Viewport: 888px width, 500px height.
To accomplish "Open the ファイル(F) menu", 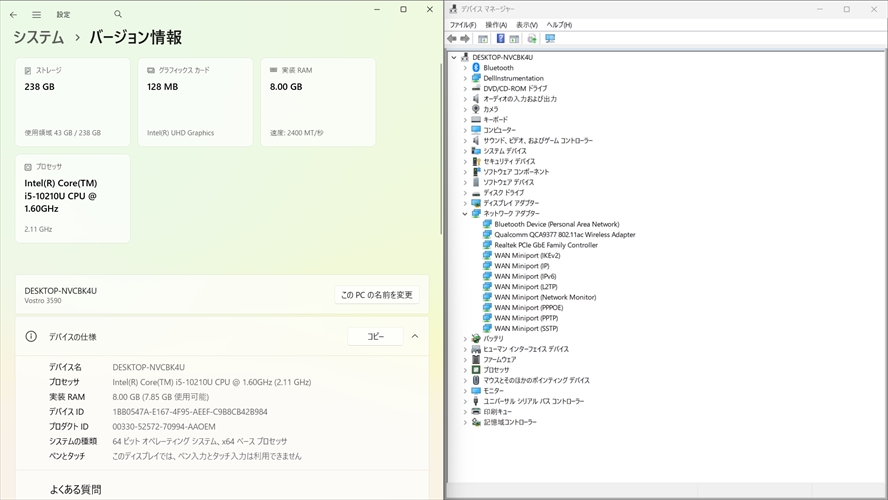I will (463, 25).
